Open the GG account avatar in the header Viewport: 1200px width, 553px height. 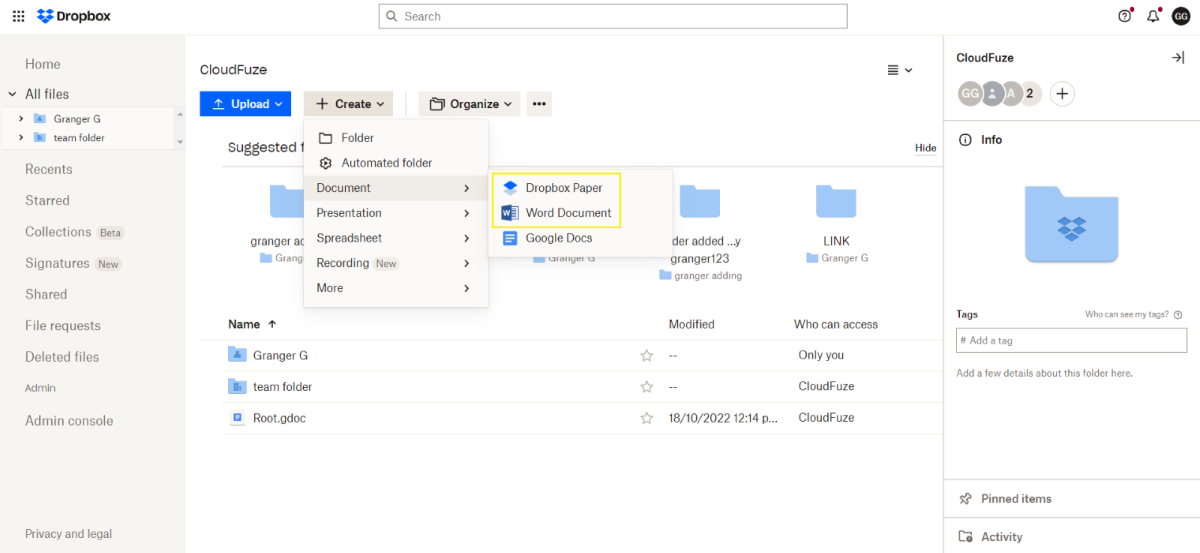[x=1181, y=16]
